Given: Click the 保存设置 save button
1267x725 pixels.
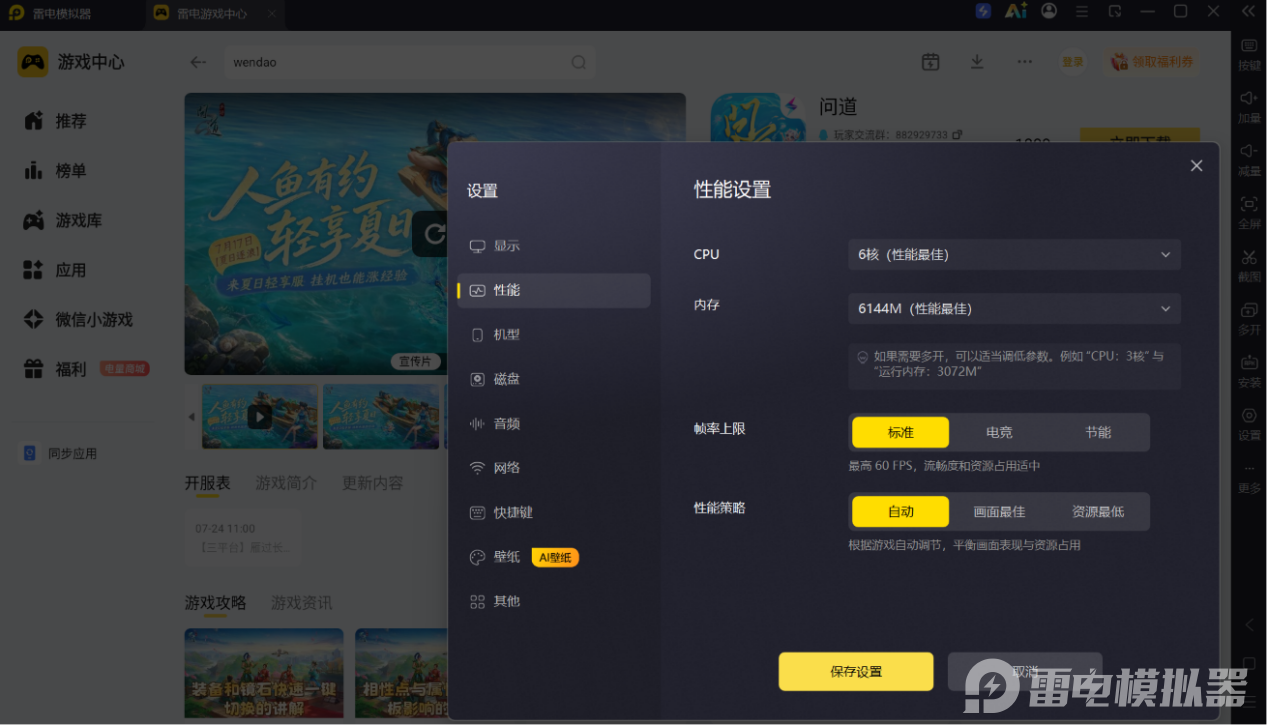Looking at the screenshot, I should 856,671.
